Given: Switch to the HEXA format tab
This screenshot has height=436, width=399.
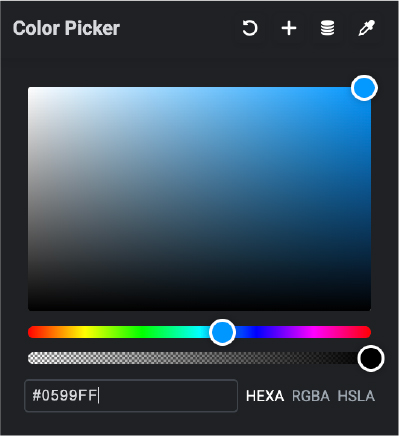Looking at the screenshot, I should (265, 396).
